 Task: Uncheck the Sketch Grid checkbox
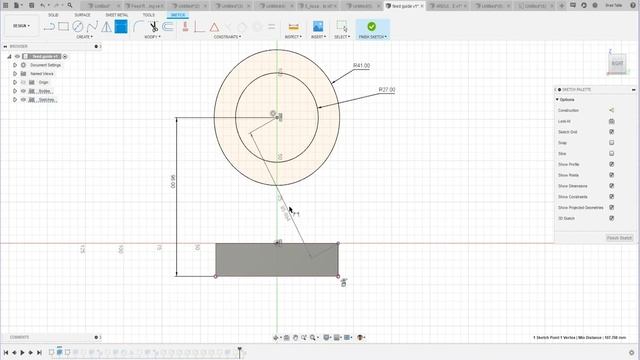(x=611, y=132)
